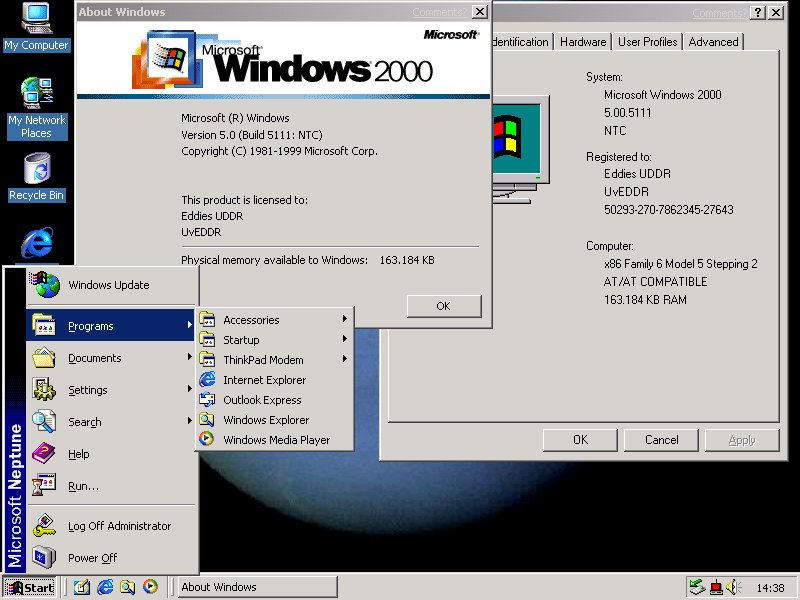The height and width of the screenshot is (600, 800).
Task: Switch to the Hardware tab
Action: pos(583,42)
